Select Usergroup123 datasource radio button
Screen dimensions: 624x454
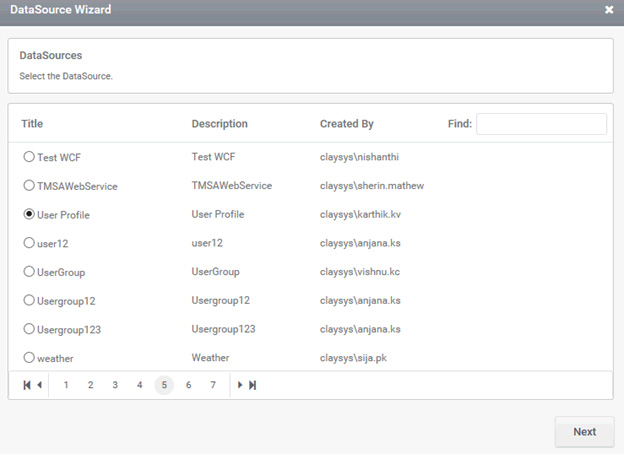click(x=29, y=329)
